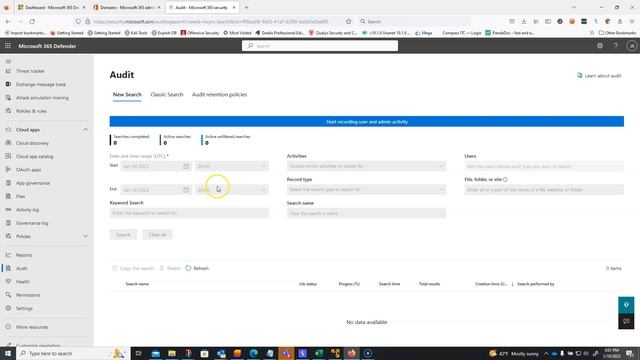Click the Governance log icon
This screenshot has height=360, width=640.
pyautogui.click(x=8, y=223)
